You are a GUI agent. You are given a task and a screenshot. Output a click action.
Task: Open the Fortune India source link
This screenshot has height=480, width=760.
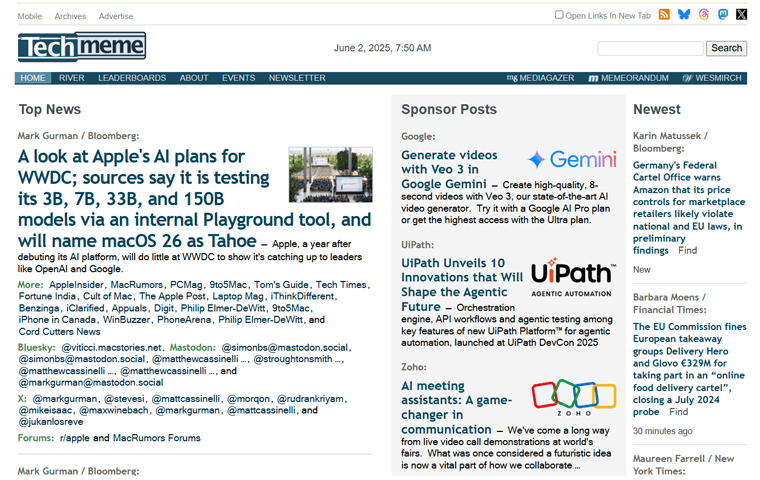point(47,296)
